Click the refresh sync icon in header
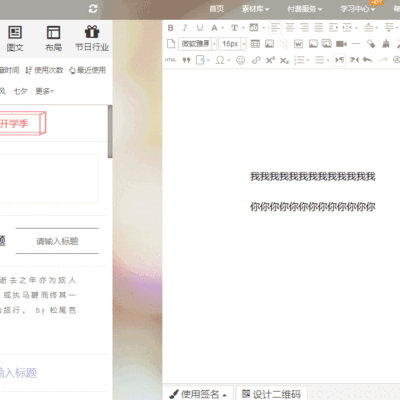400x400 pixels. 93,9
